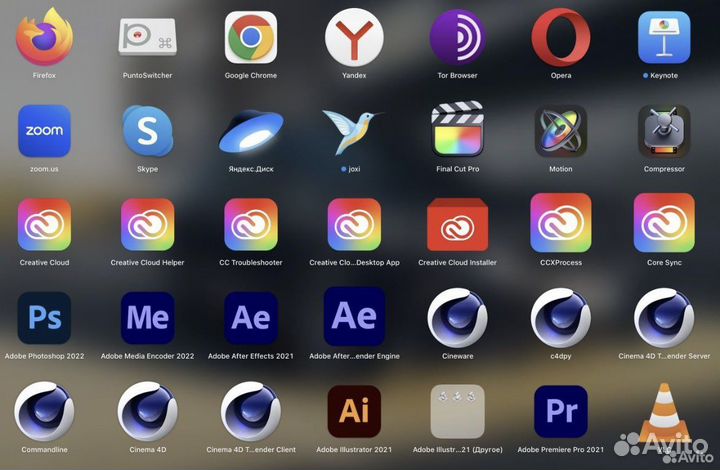Screen dimensions: 720x470
Task: Open Google Chrome
Action: pos(251,37)
